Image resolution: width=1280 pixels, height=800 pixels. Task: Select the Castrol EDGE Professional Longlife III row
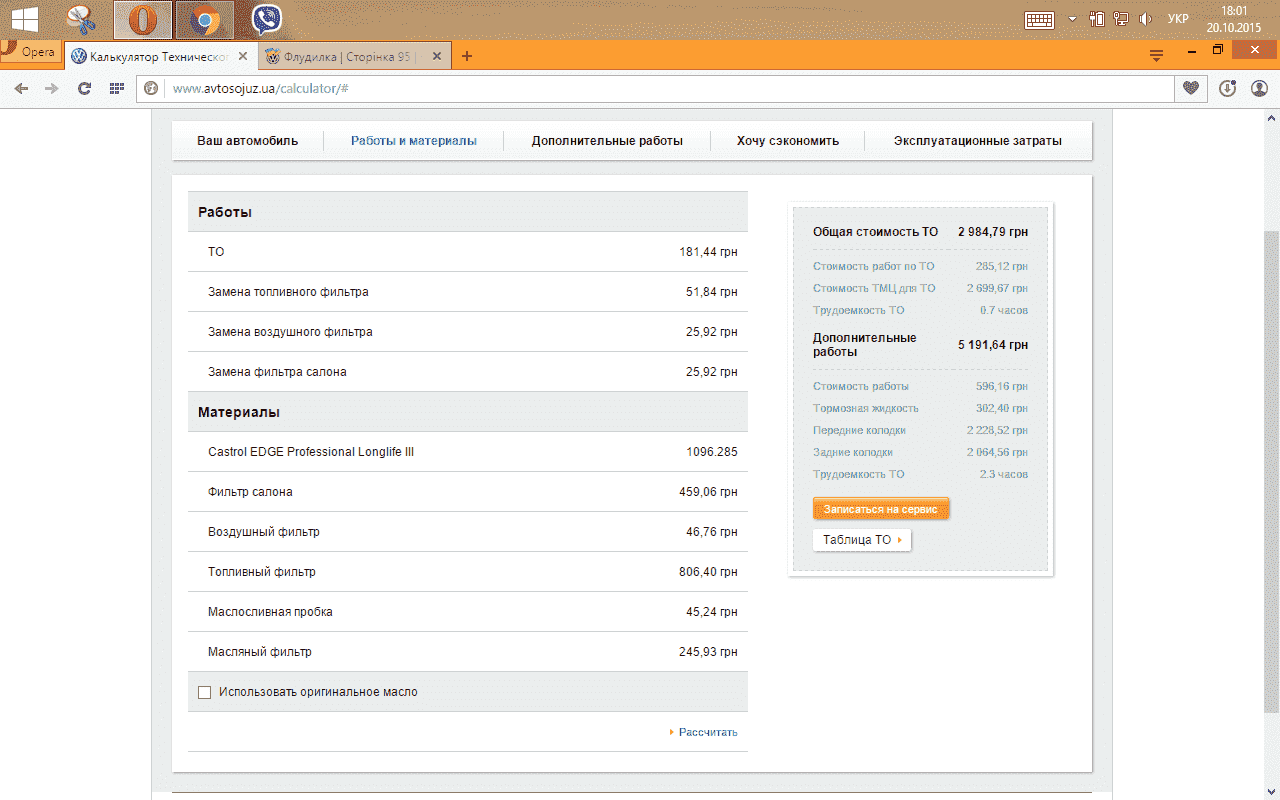point(468,452)
